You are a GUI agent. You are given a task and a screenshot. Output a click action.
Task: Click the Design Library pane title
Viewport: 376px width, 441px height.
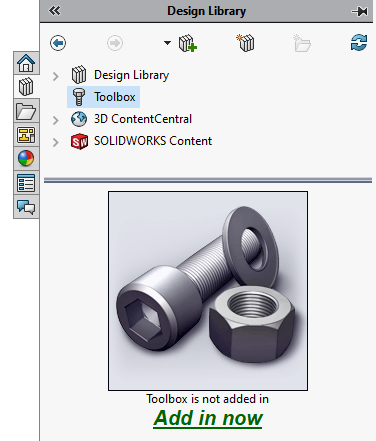[207, 11]
